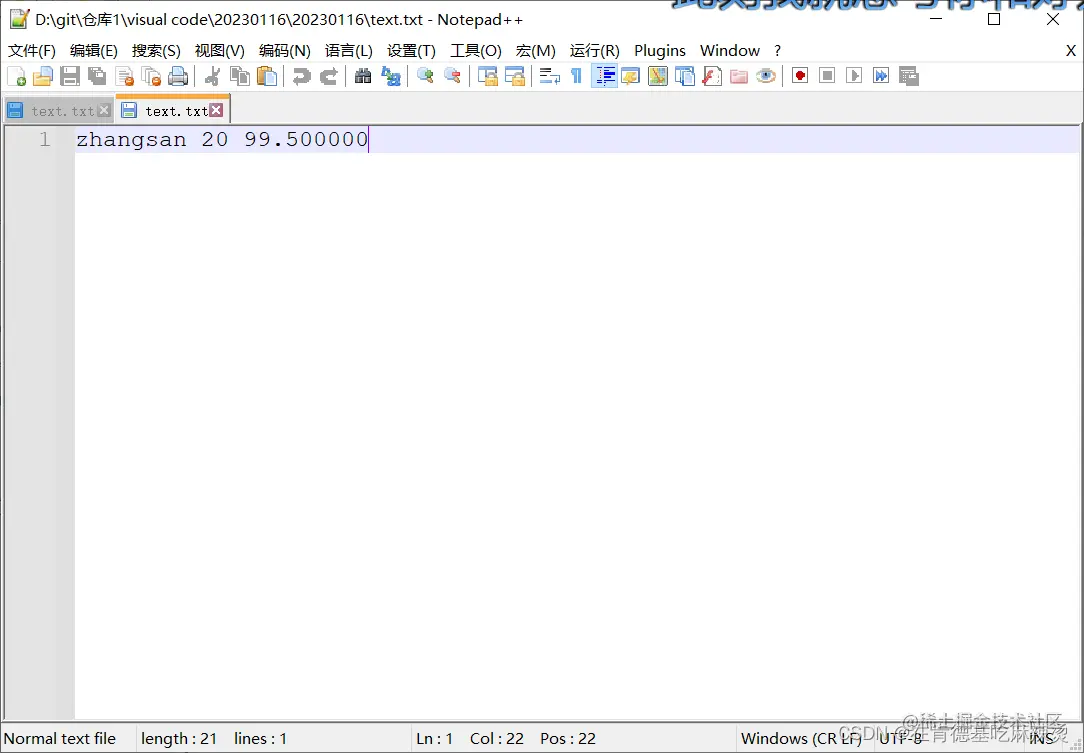Open the 编辑(E) menu

[x=94, y=50]
